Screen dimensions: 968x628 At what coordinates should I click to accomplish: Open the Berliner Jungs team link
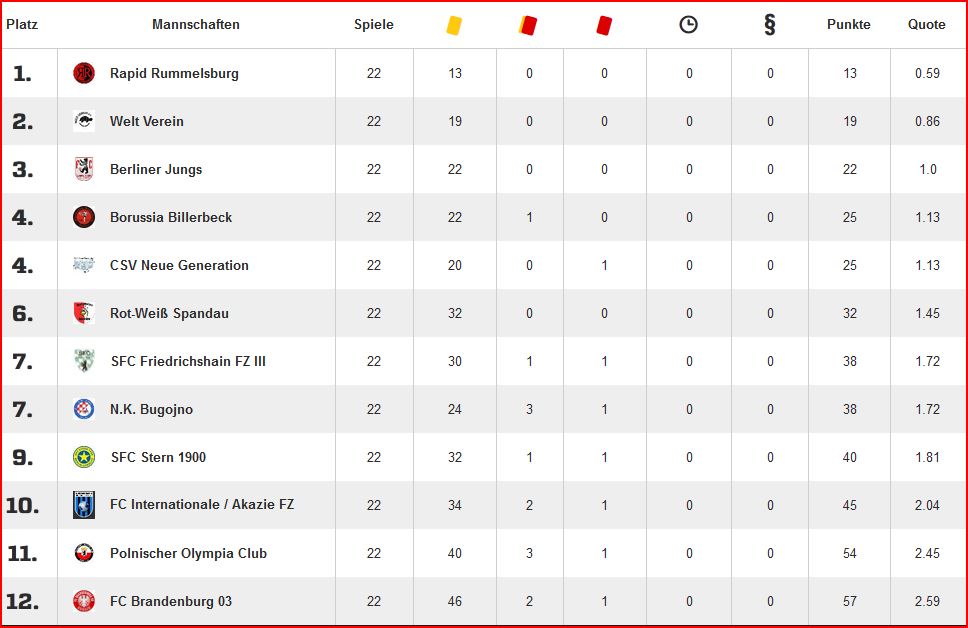[x=156, y=169]
